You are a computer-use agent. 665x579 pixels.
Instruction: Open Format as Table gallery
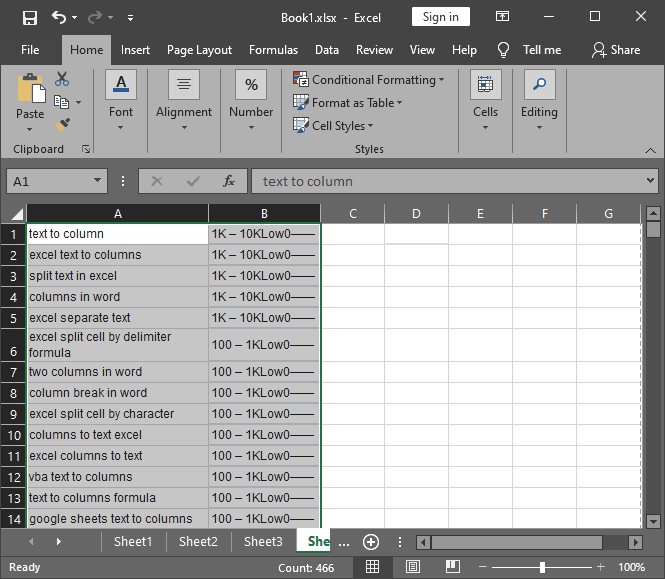click(347, 103)
